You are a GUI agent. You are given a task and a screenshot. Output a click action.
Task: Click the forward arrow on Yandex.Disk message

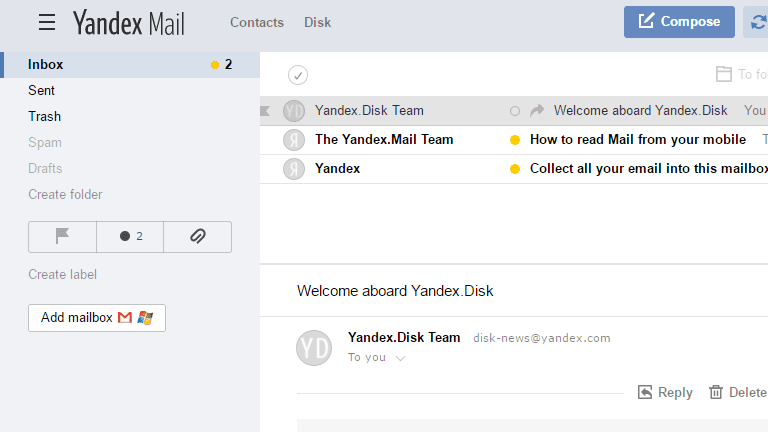click(x=537, y=110)
